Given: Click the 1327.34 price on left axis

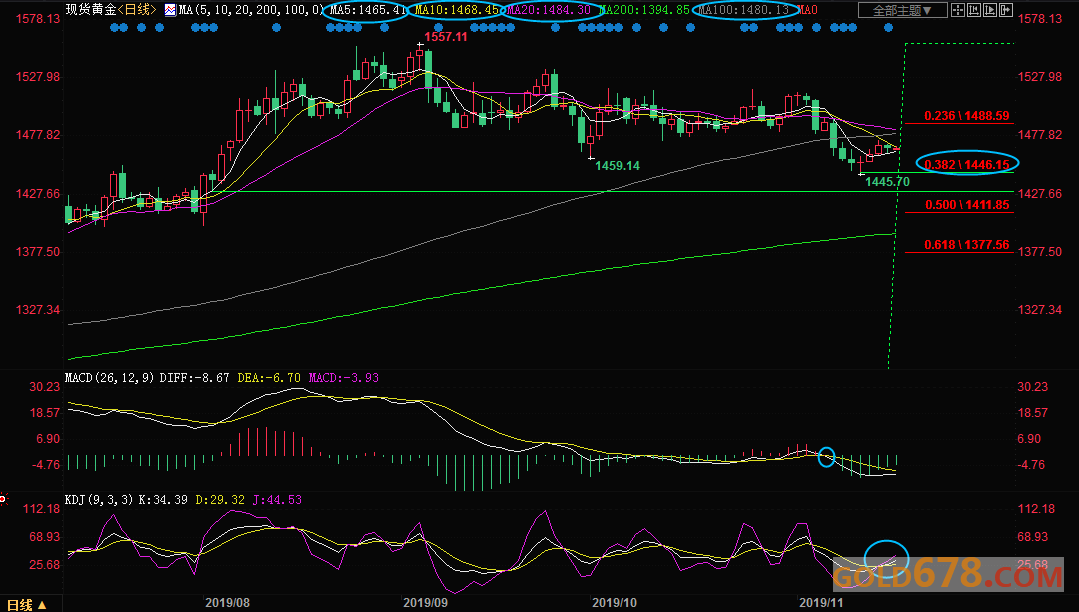Looking at the screenshot, I should (38, 310).
